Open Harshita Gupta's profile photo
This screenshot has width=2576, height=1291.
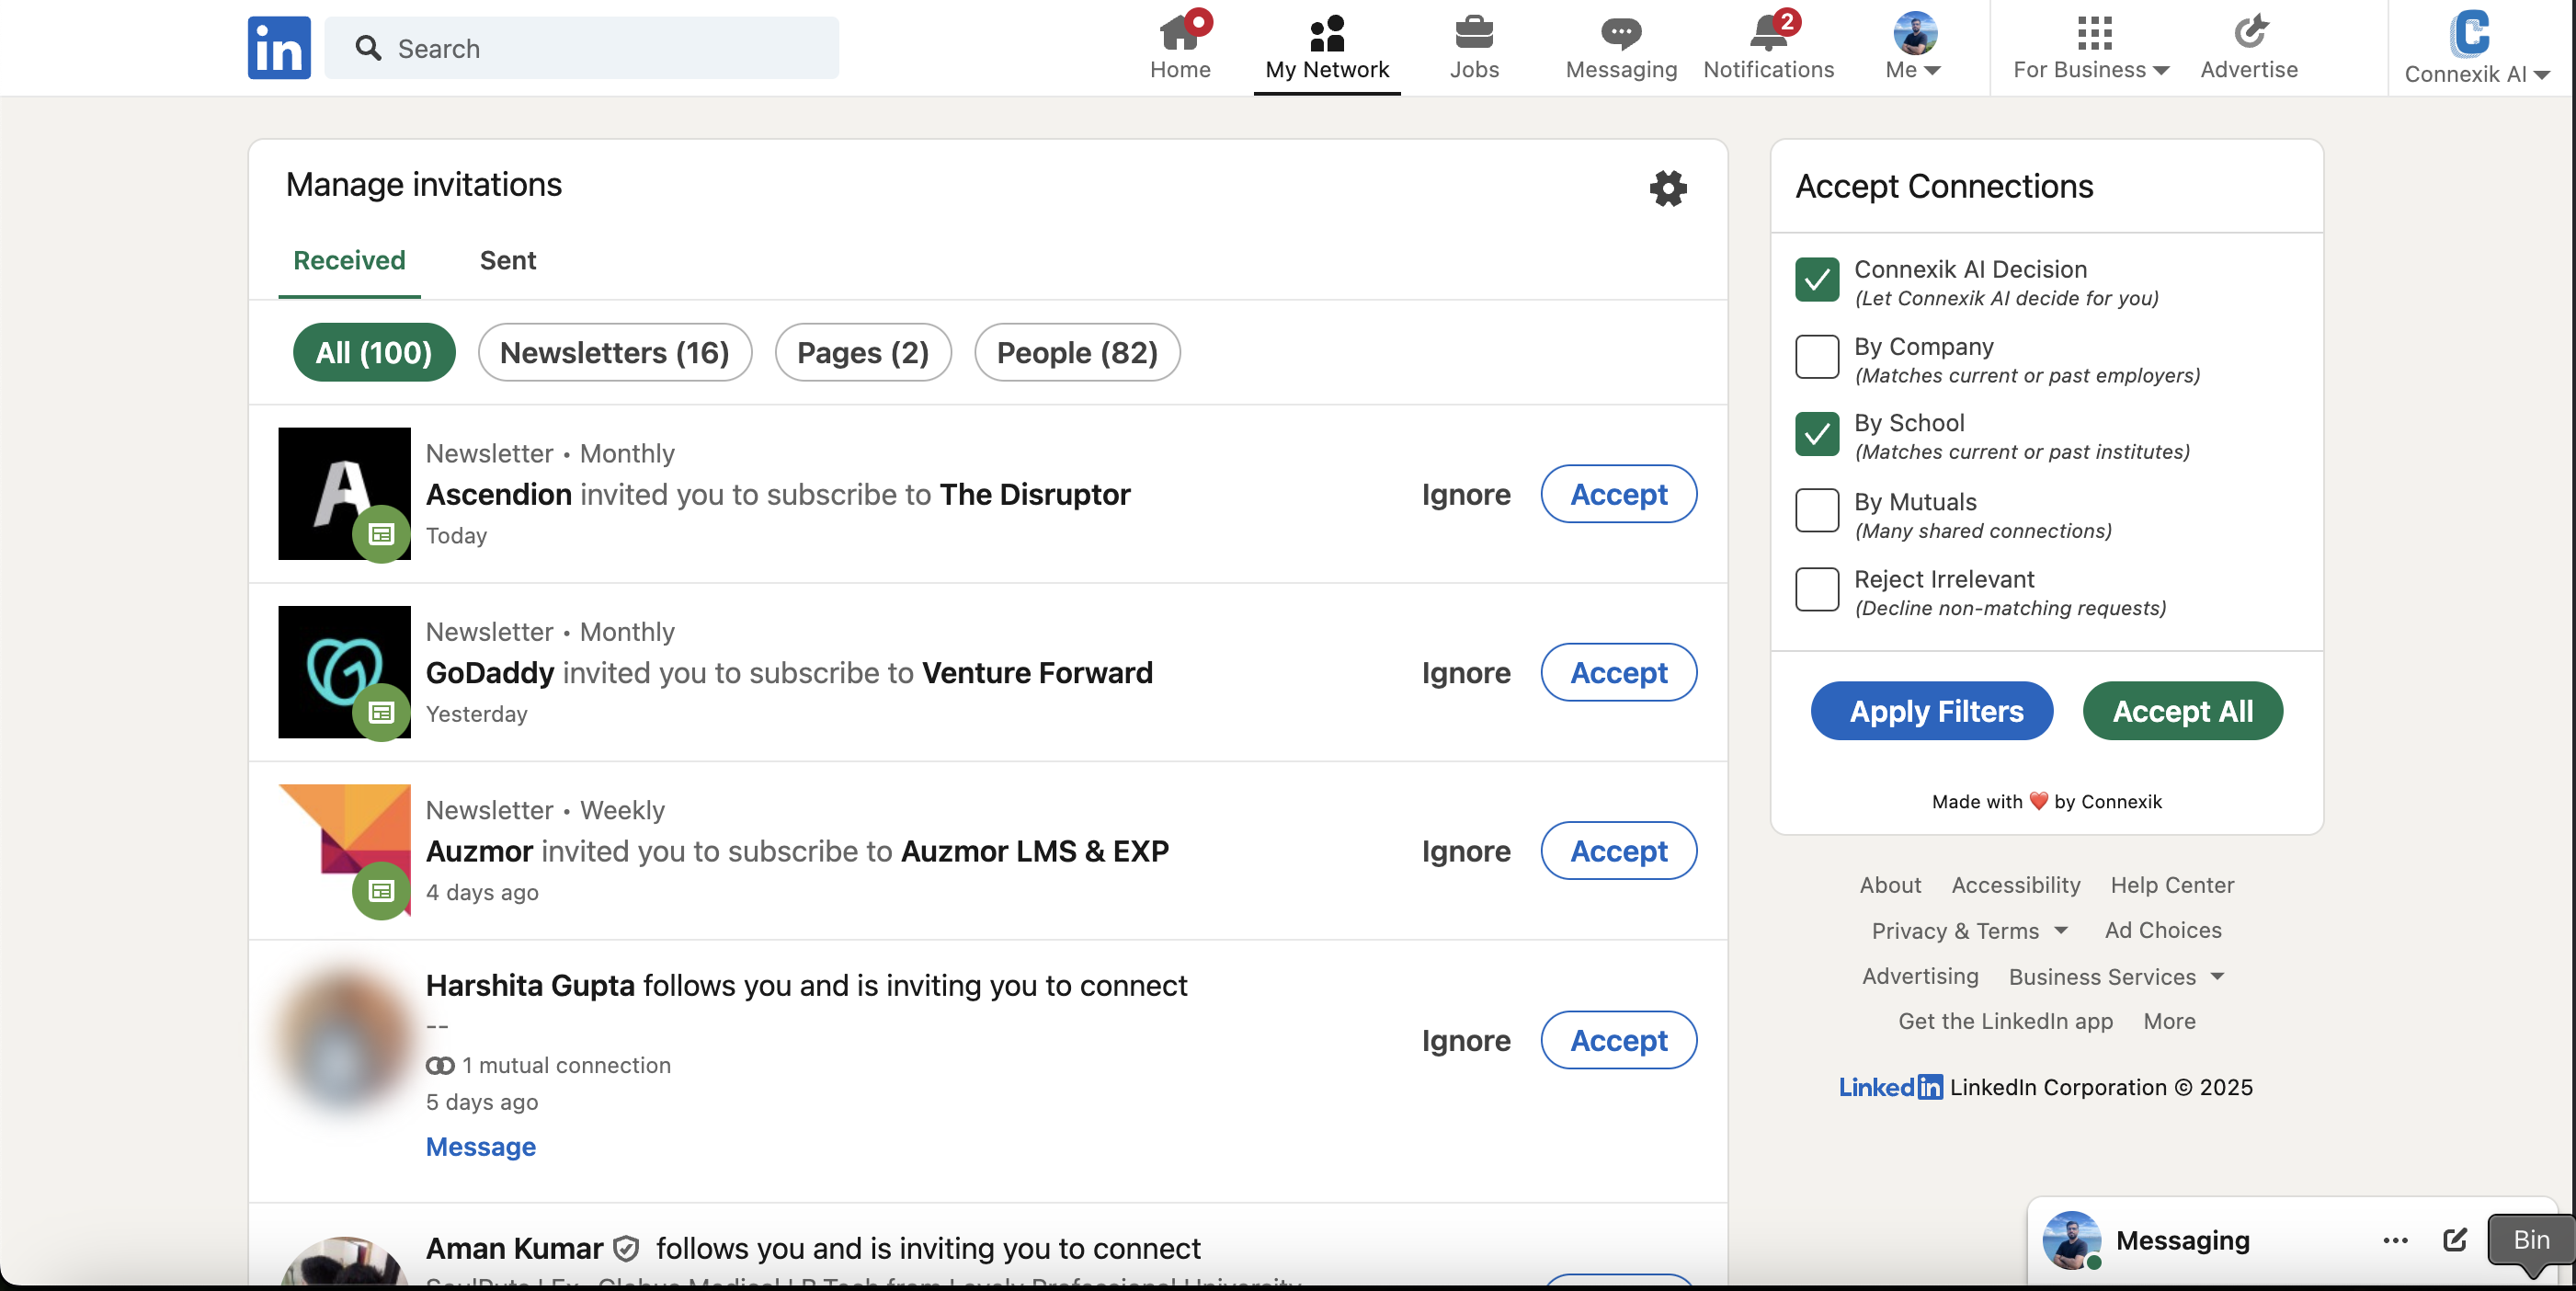pyautogui.click(x=344, y=1040)
